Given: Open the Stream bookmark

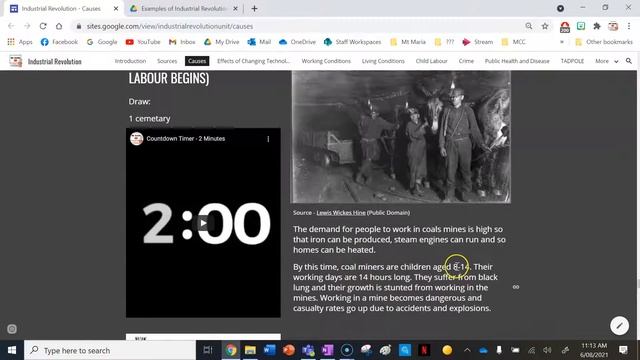Looking at the screenshot, I should click(x=478, y=42).
